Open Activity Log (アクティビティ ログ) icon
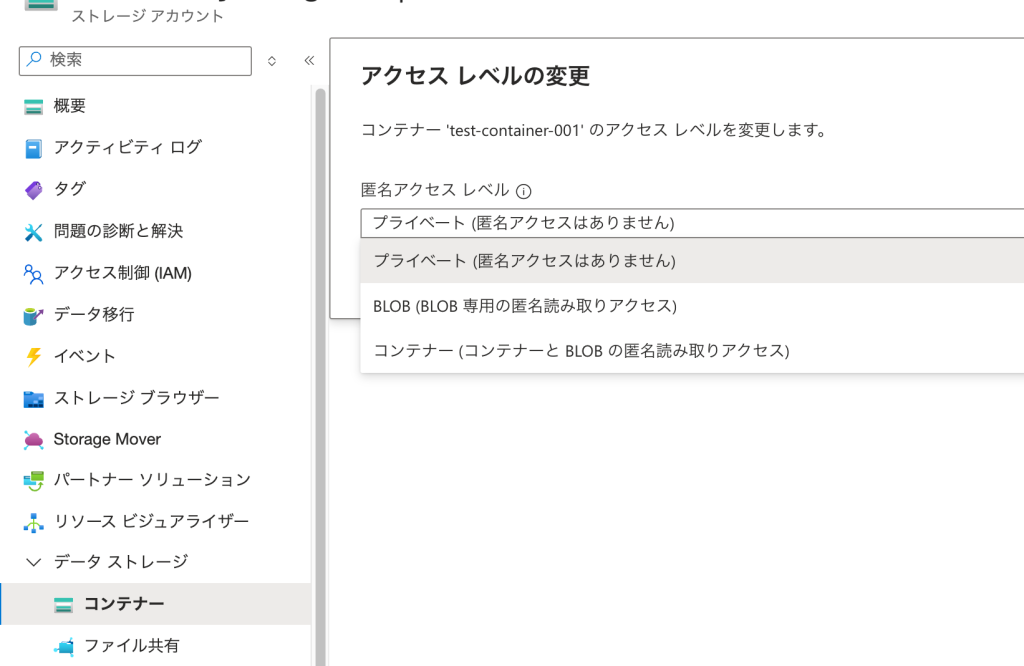The width and height of the screenshot is (1024, 666). pos(34,148)
